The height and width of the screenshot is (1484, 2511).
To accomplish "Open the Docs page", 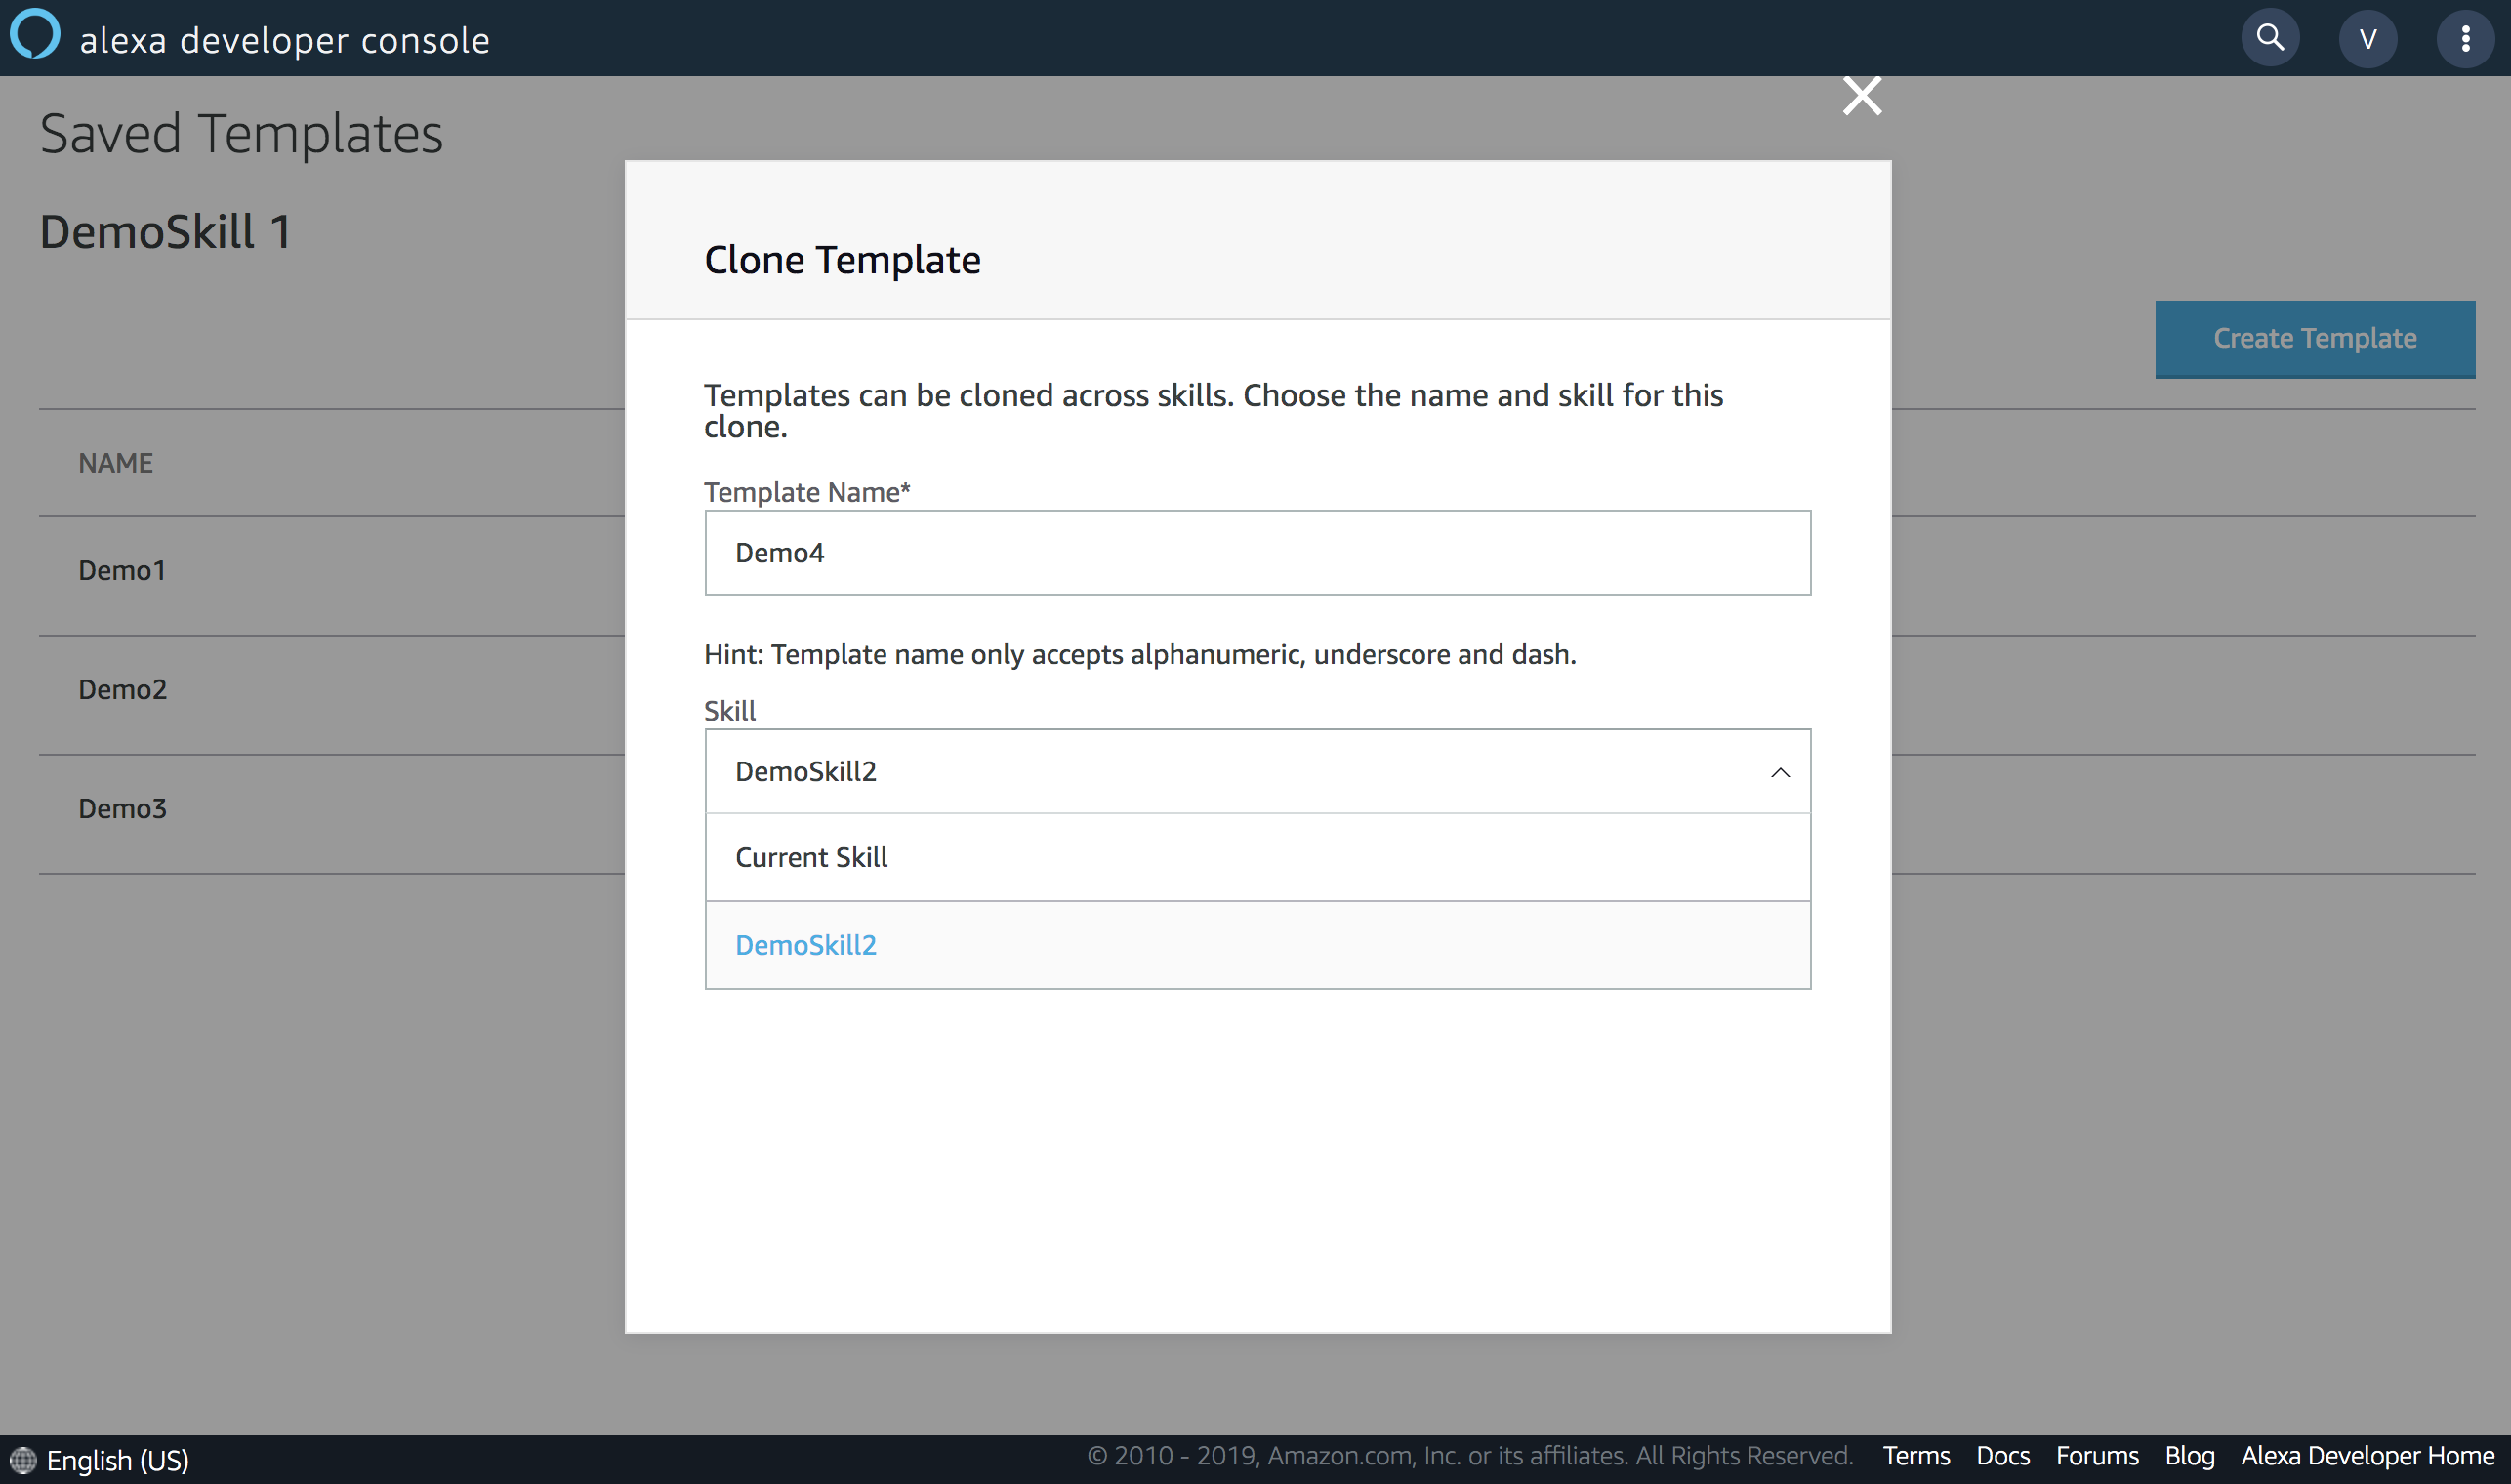I will (x=2003, y=1456).
